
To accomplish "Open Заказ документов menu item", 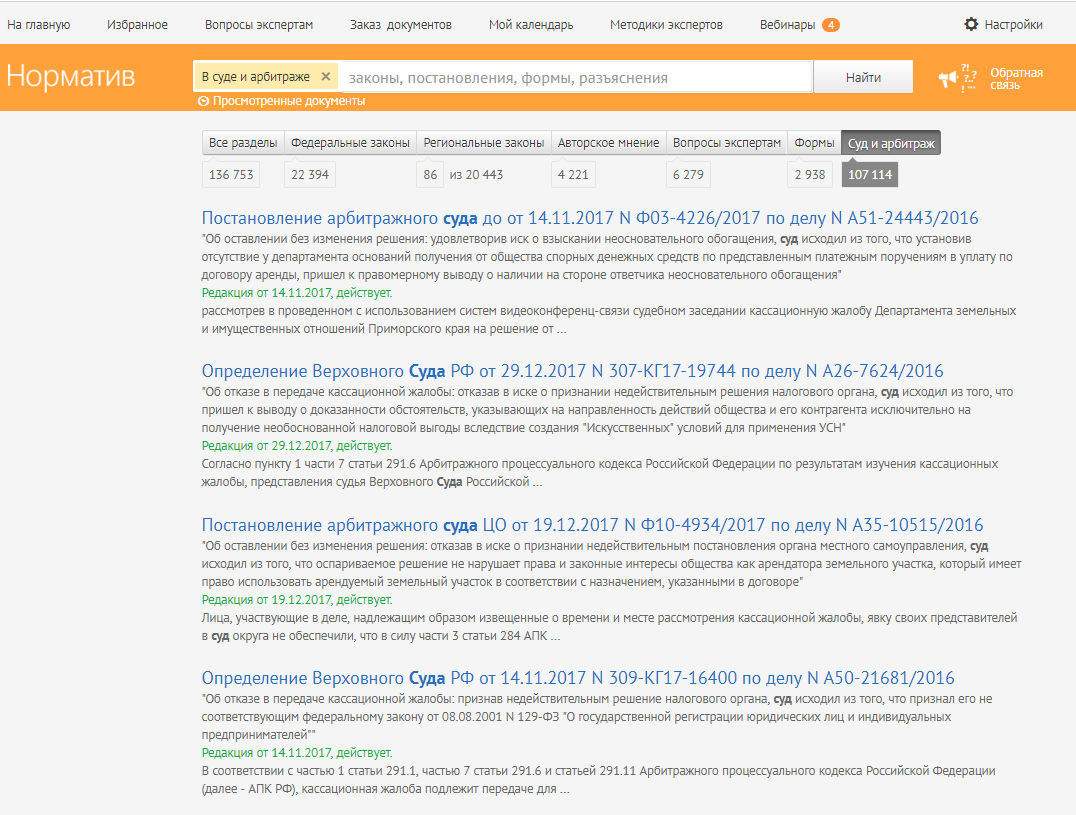I will click(401, 25).
